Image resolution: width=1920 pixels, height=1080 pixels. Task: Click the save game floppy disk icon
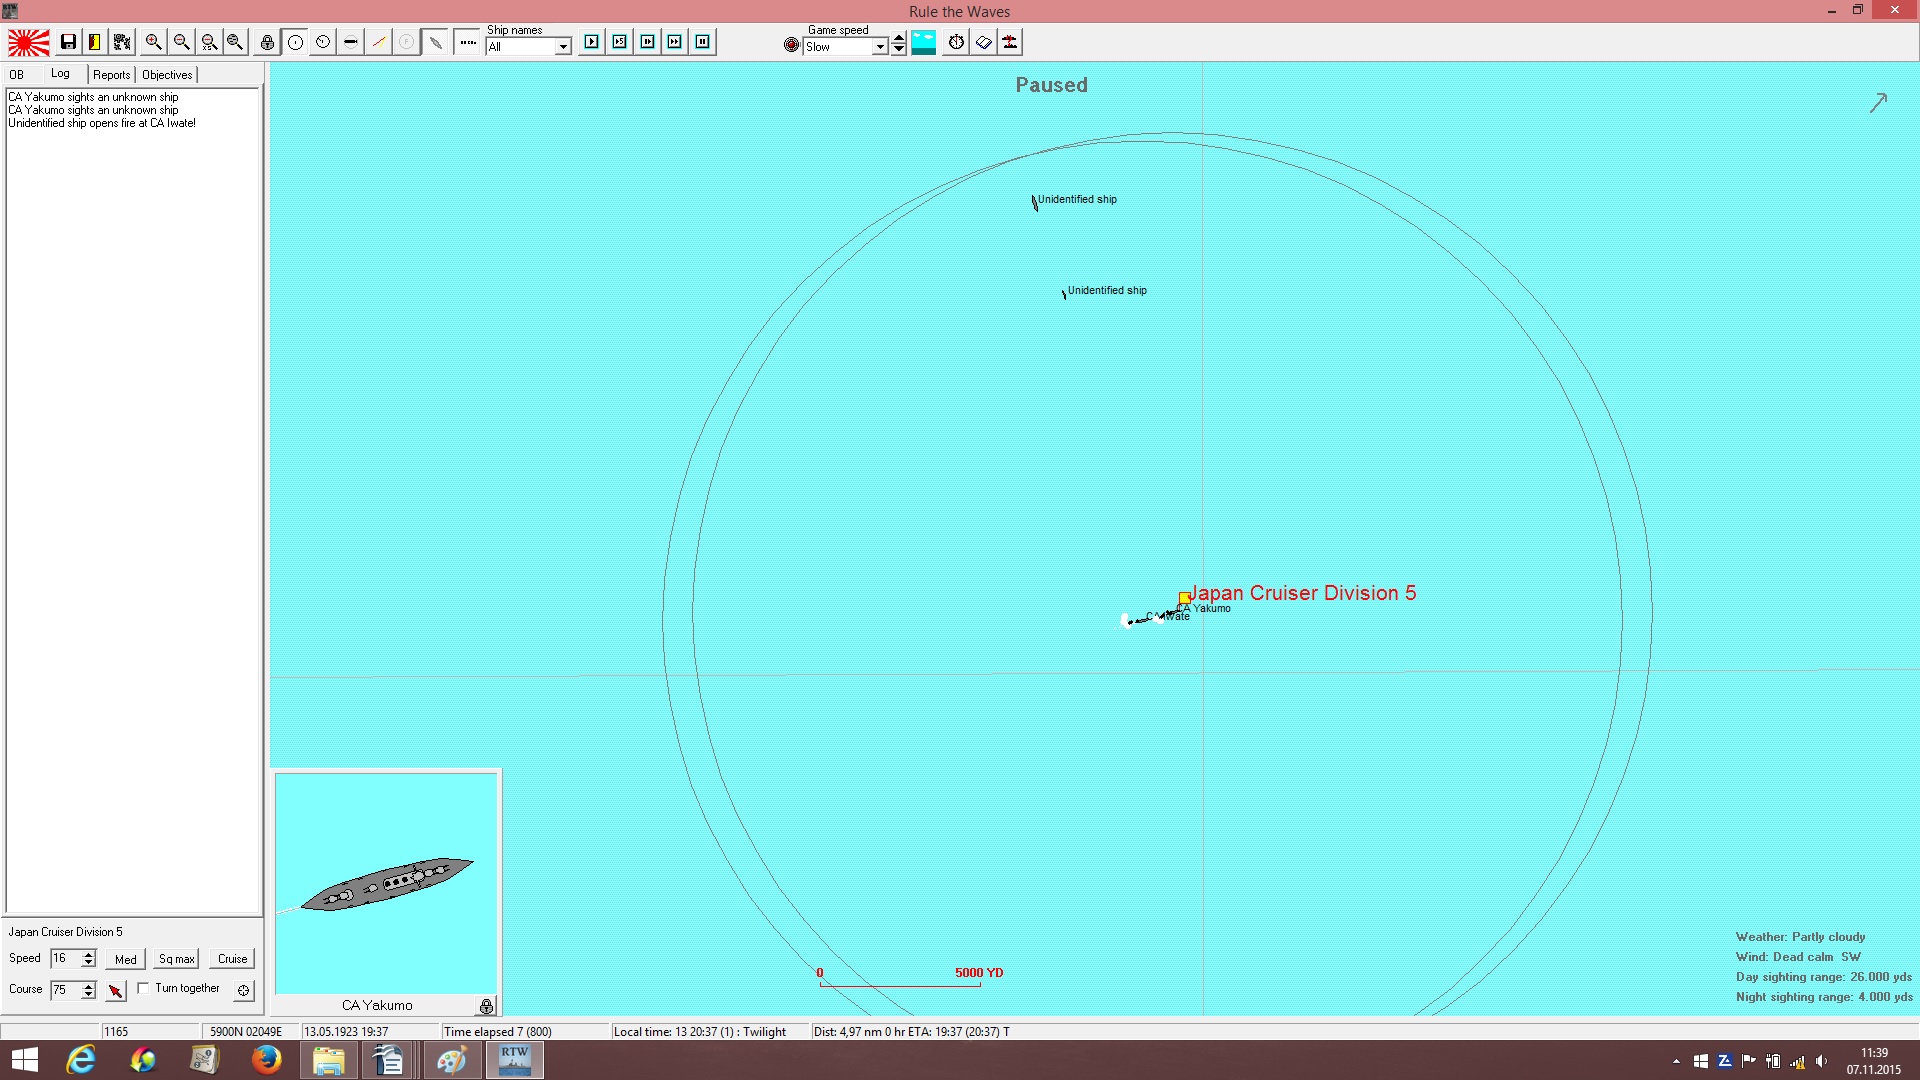[x=68, y=42]
